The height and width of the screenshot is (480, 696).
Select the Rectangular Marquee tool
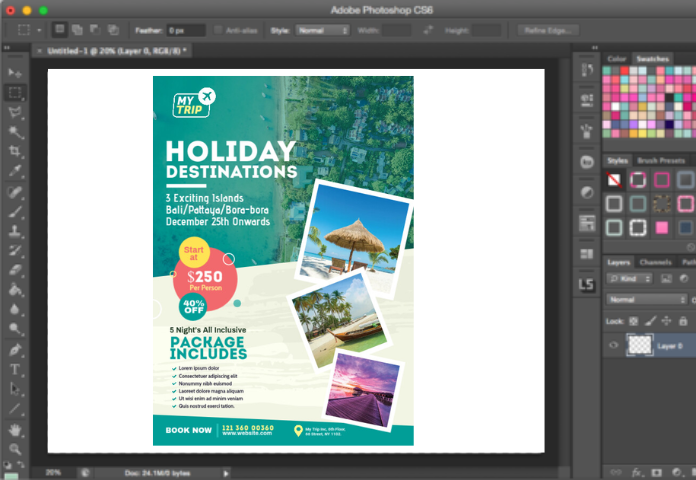[15, 92]
